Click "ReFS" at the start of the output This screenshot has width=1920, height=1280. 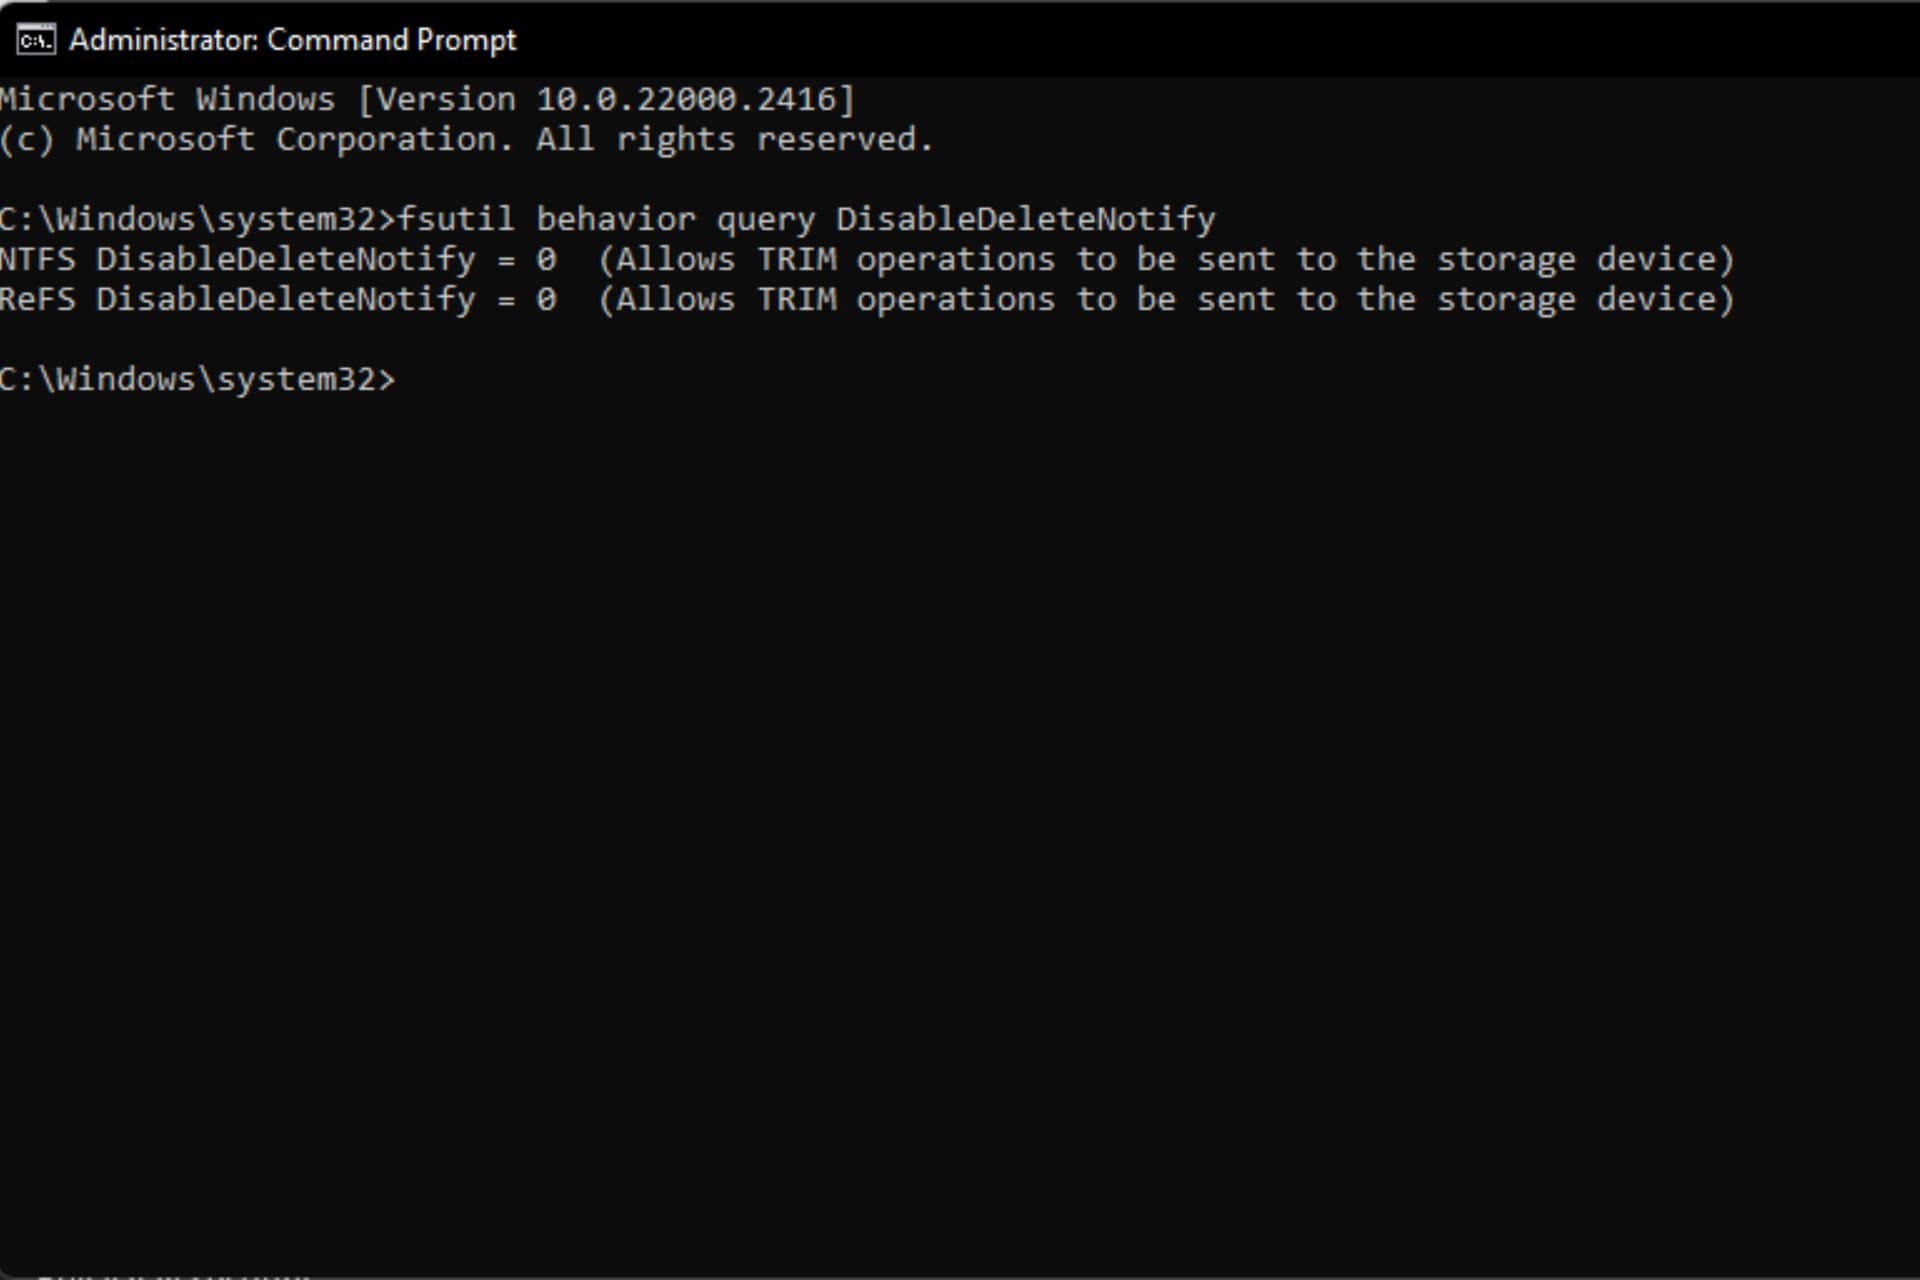click(x=37, y=299)
